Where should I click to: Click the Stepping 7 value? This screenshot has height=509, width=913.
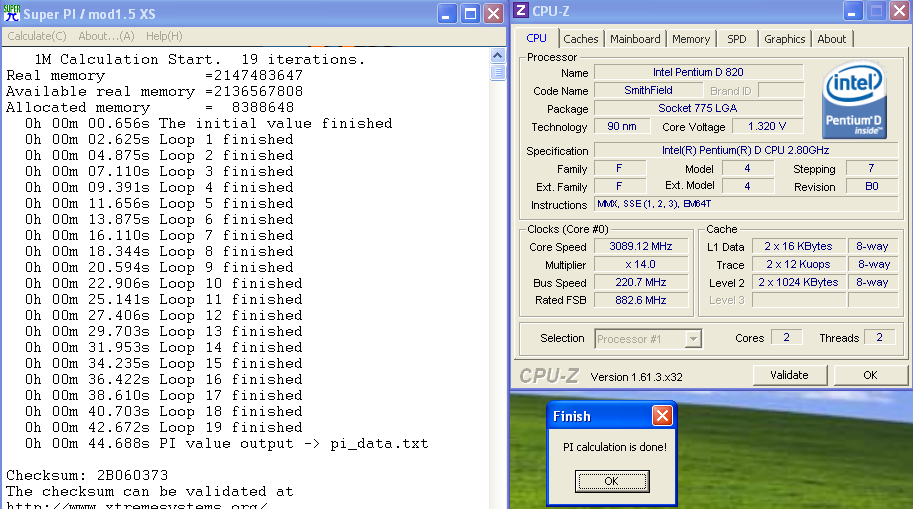point(872,168)
